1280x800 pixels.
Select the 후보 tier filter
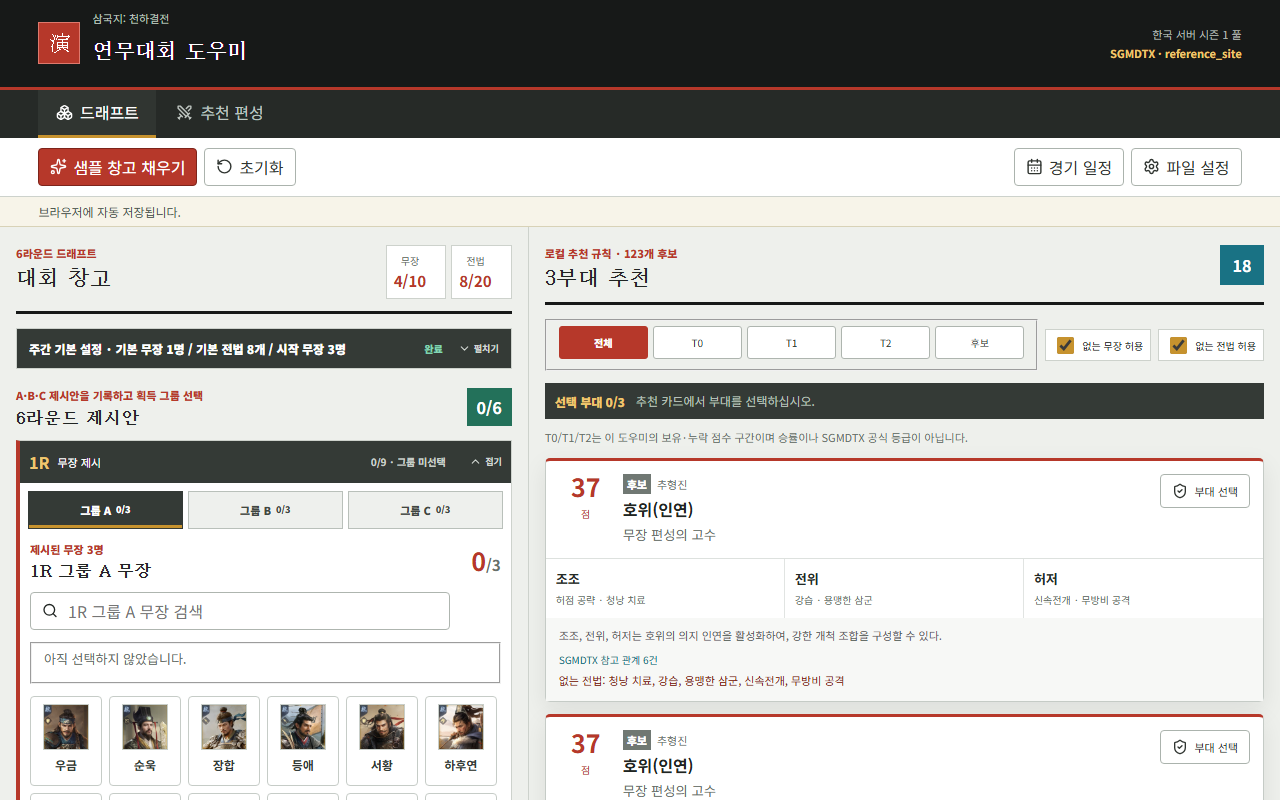point(979,342)
